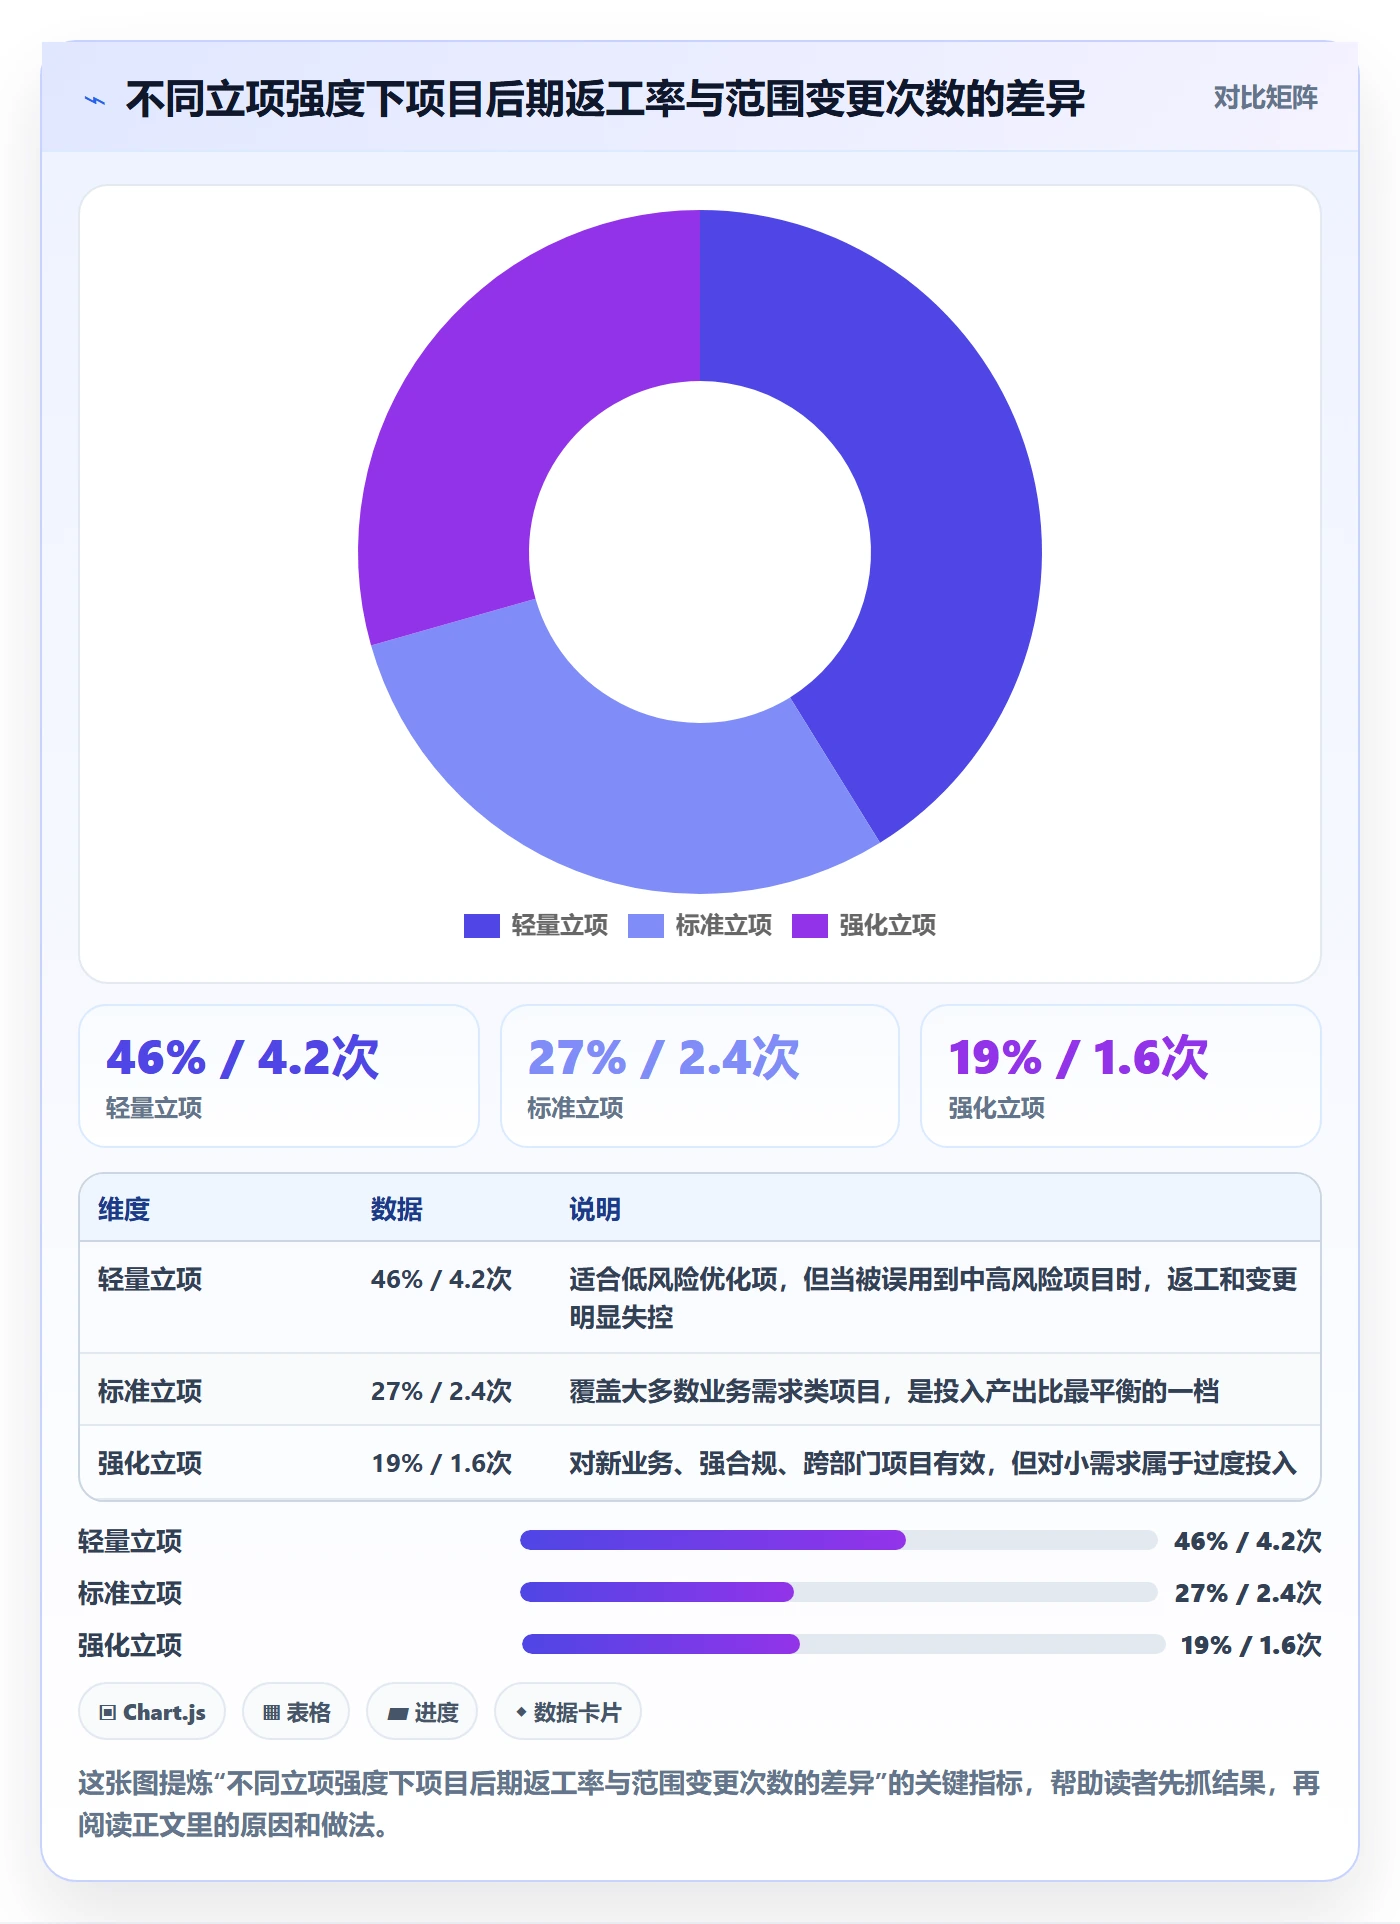Click the table's 27% / 2.4次 data cell
Image resolution: width=1400 pixels, height=1924 pixels.
point(441,1391)
